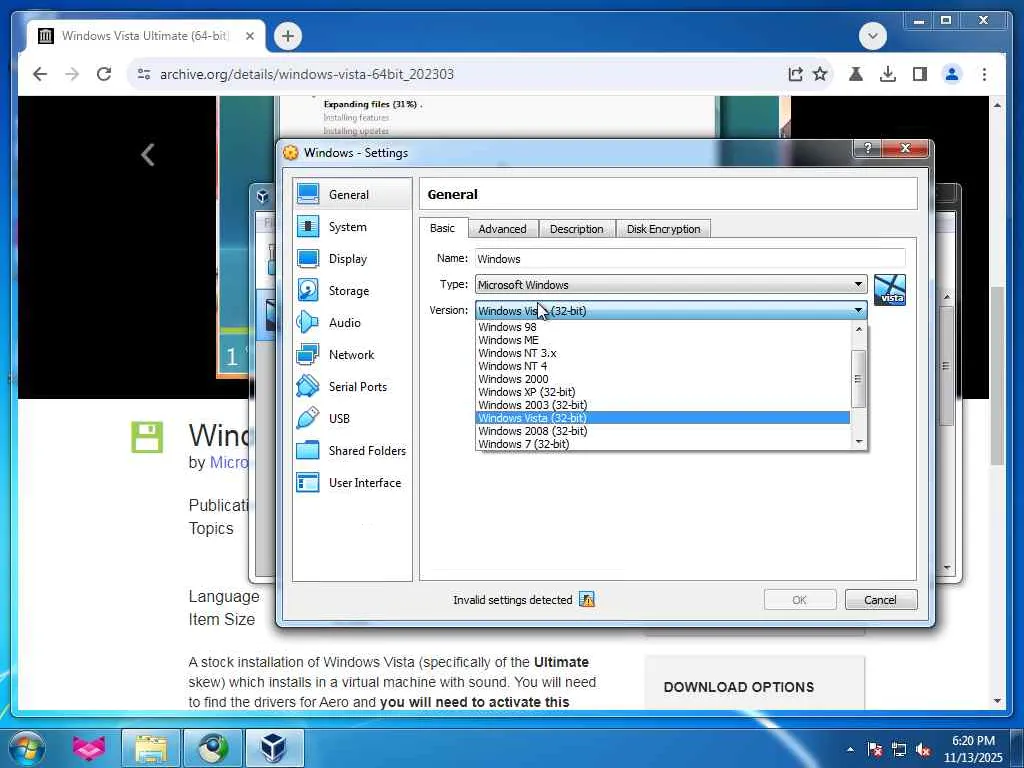Select Windows 98 from version list
Viewport: 1024px width, 768px height.
663,327
